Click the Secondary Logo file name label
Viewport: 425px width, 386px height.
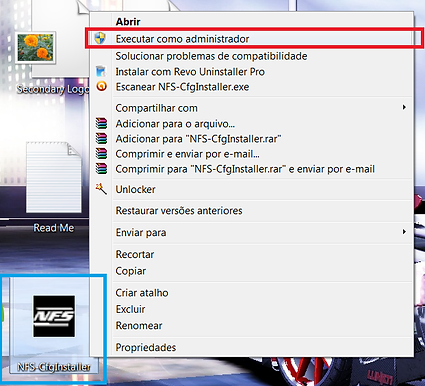coord(53,89)
